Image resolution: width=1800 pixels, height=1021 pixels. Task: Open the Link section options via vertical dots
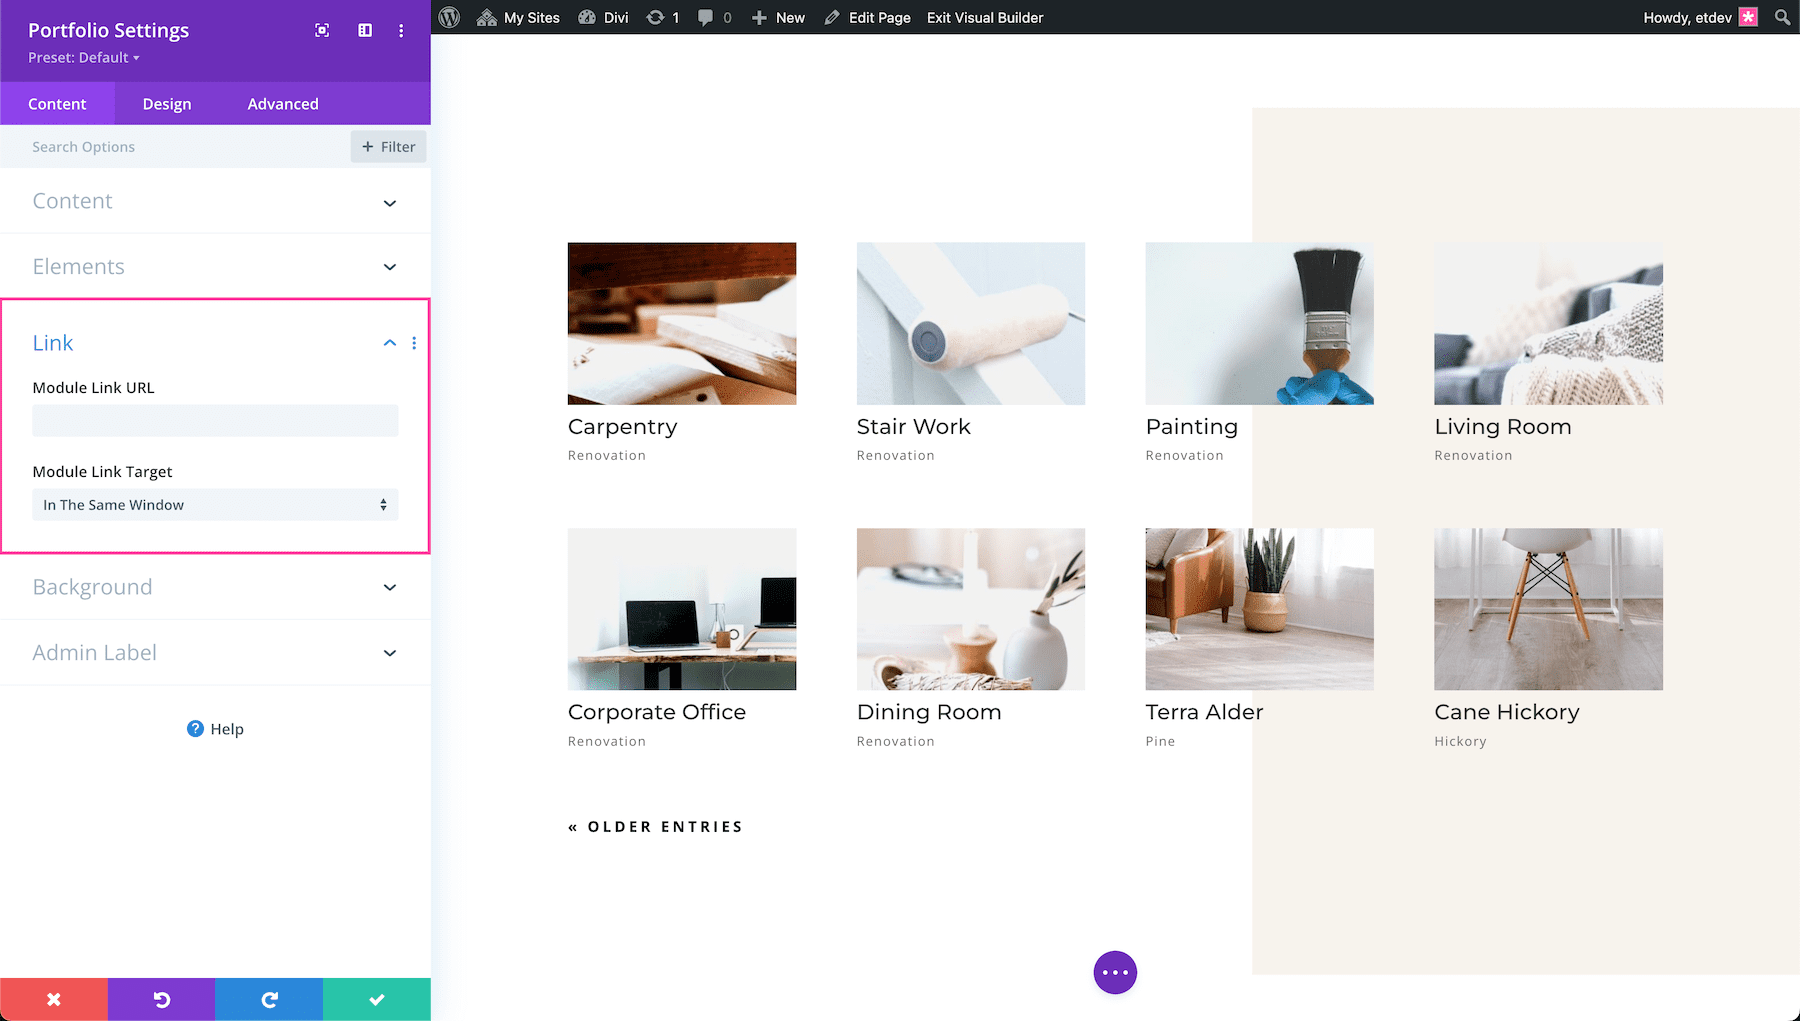(414, 342)
